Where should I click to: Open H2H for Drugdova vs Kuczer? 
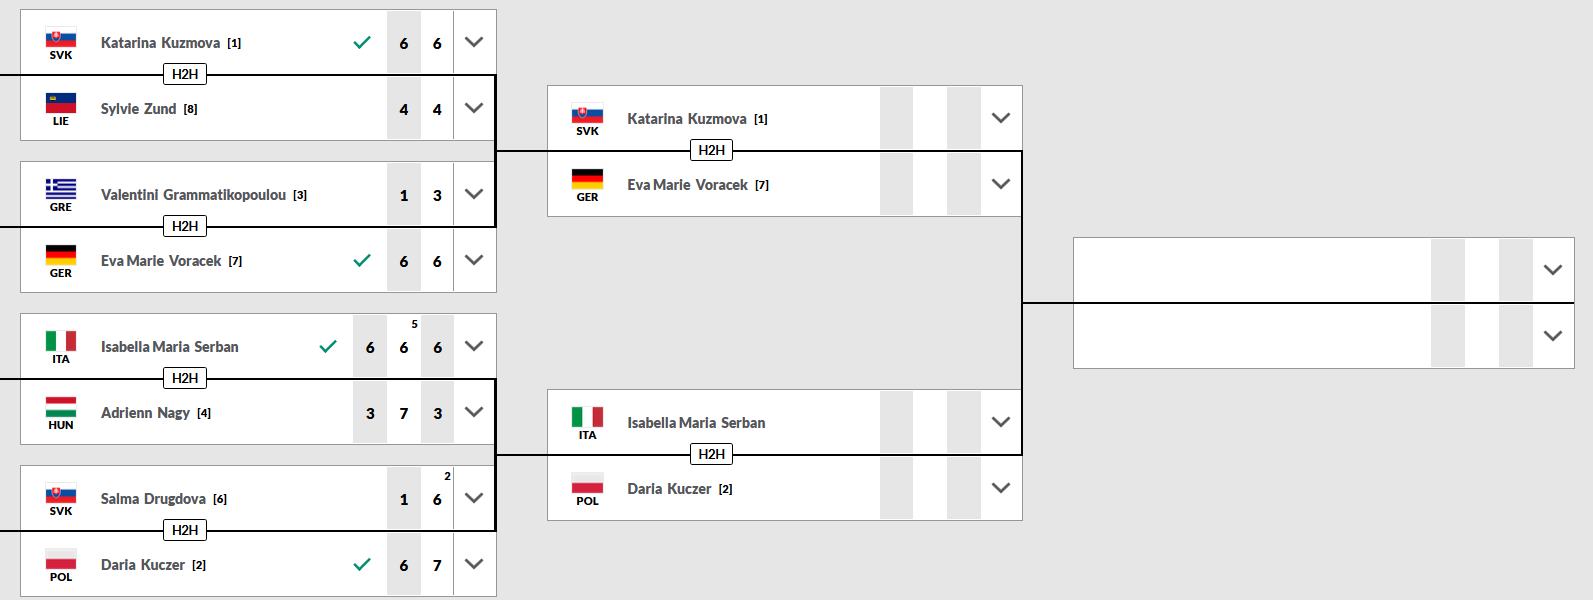[185, 530]
